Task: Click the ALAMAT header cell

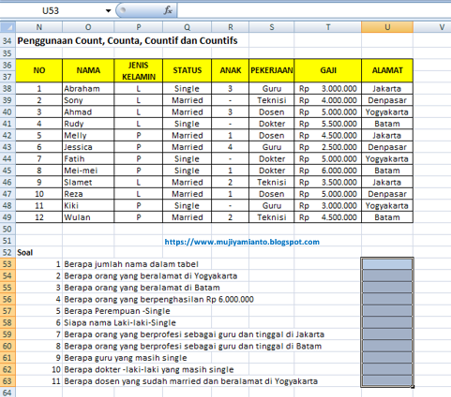Action: click(387, 70)
